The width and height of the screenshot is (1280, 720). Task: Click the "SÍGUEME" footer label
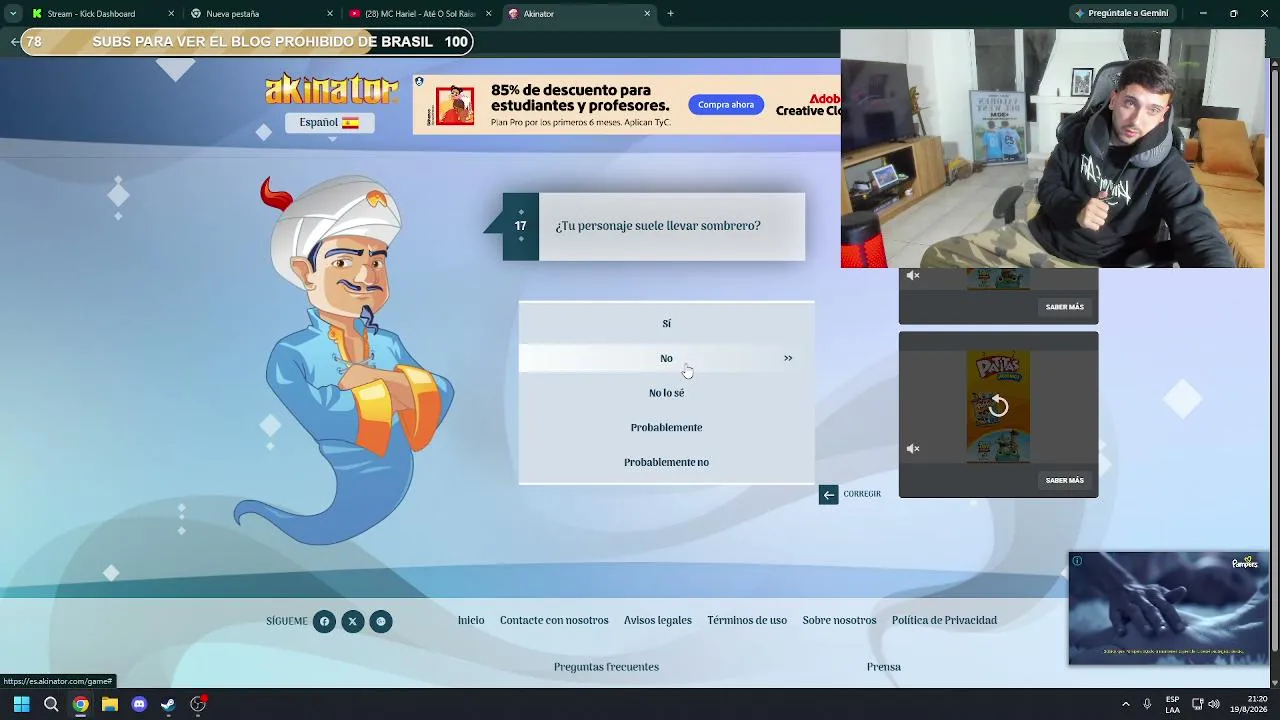tap(287, 622)
